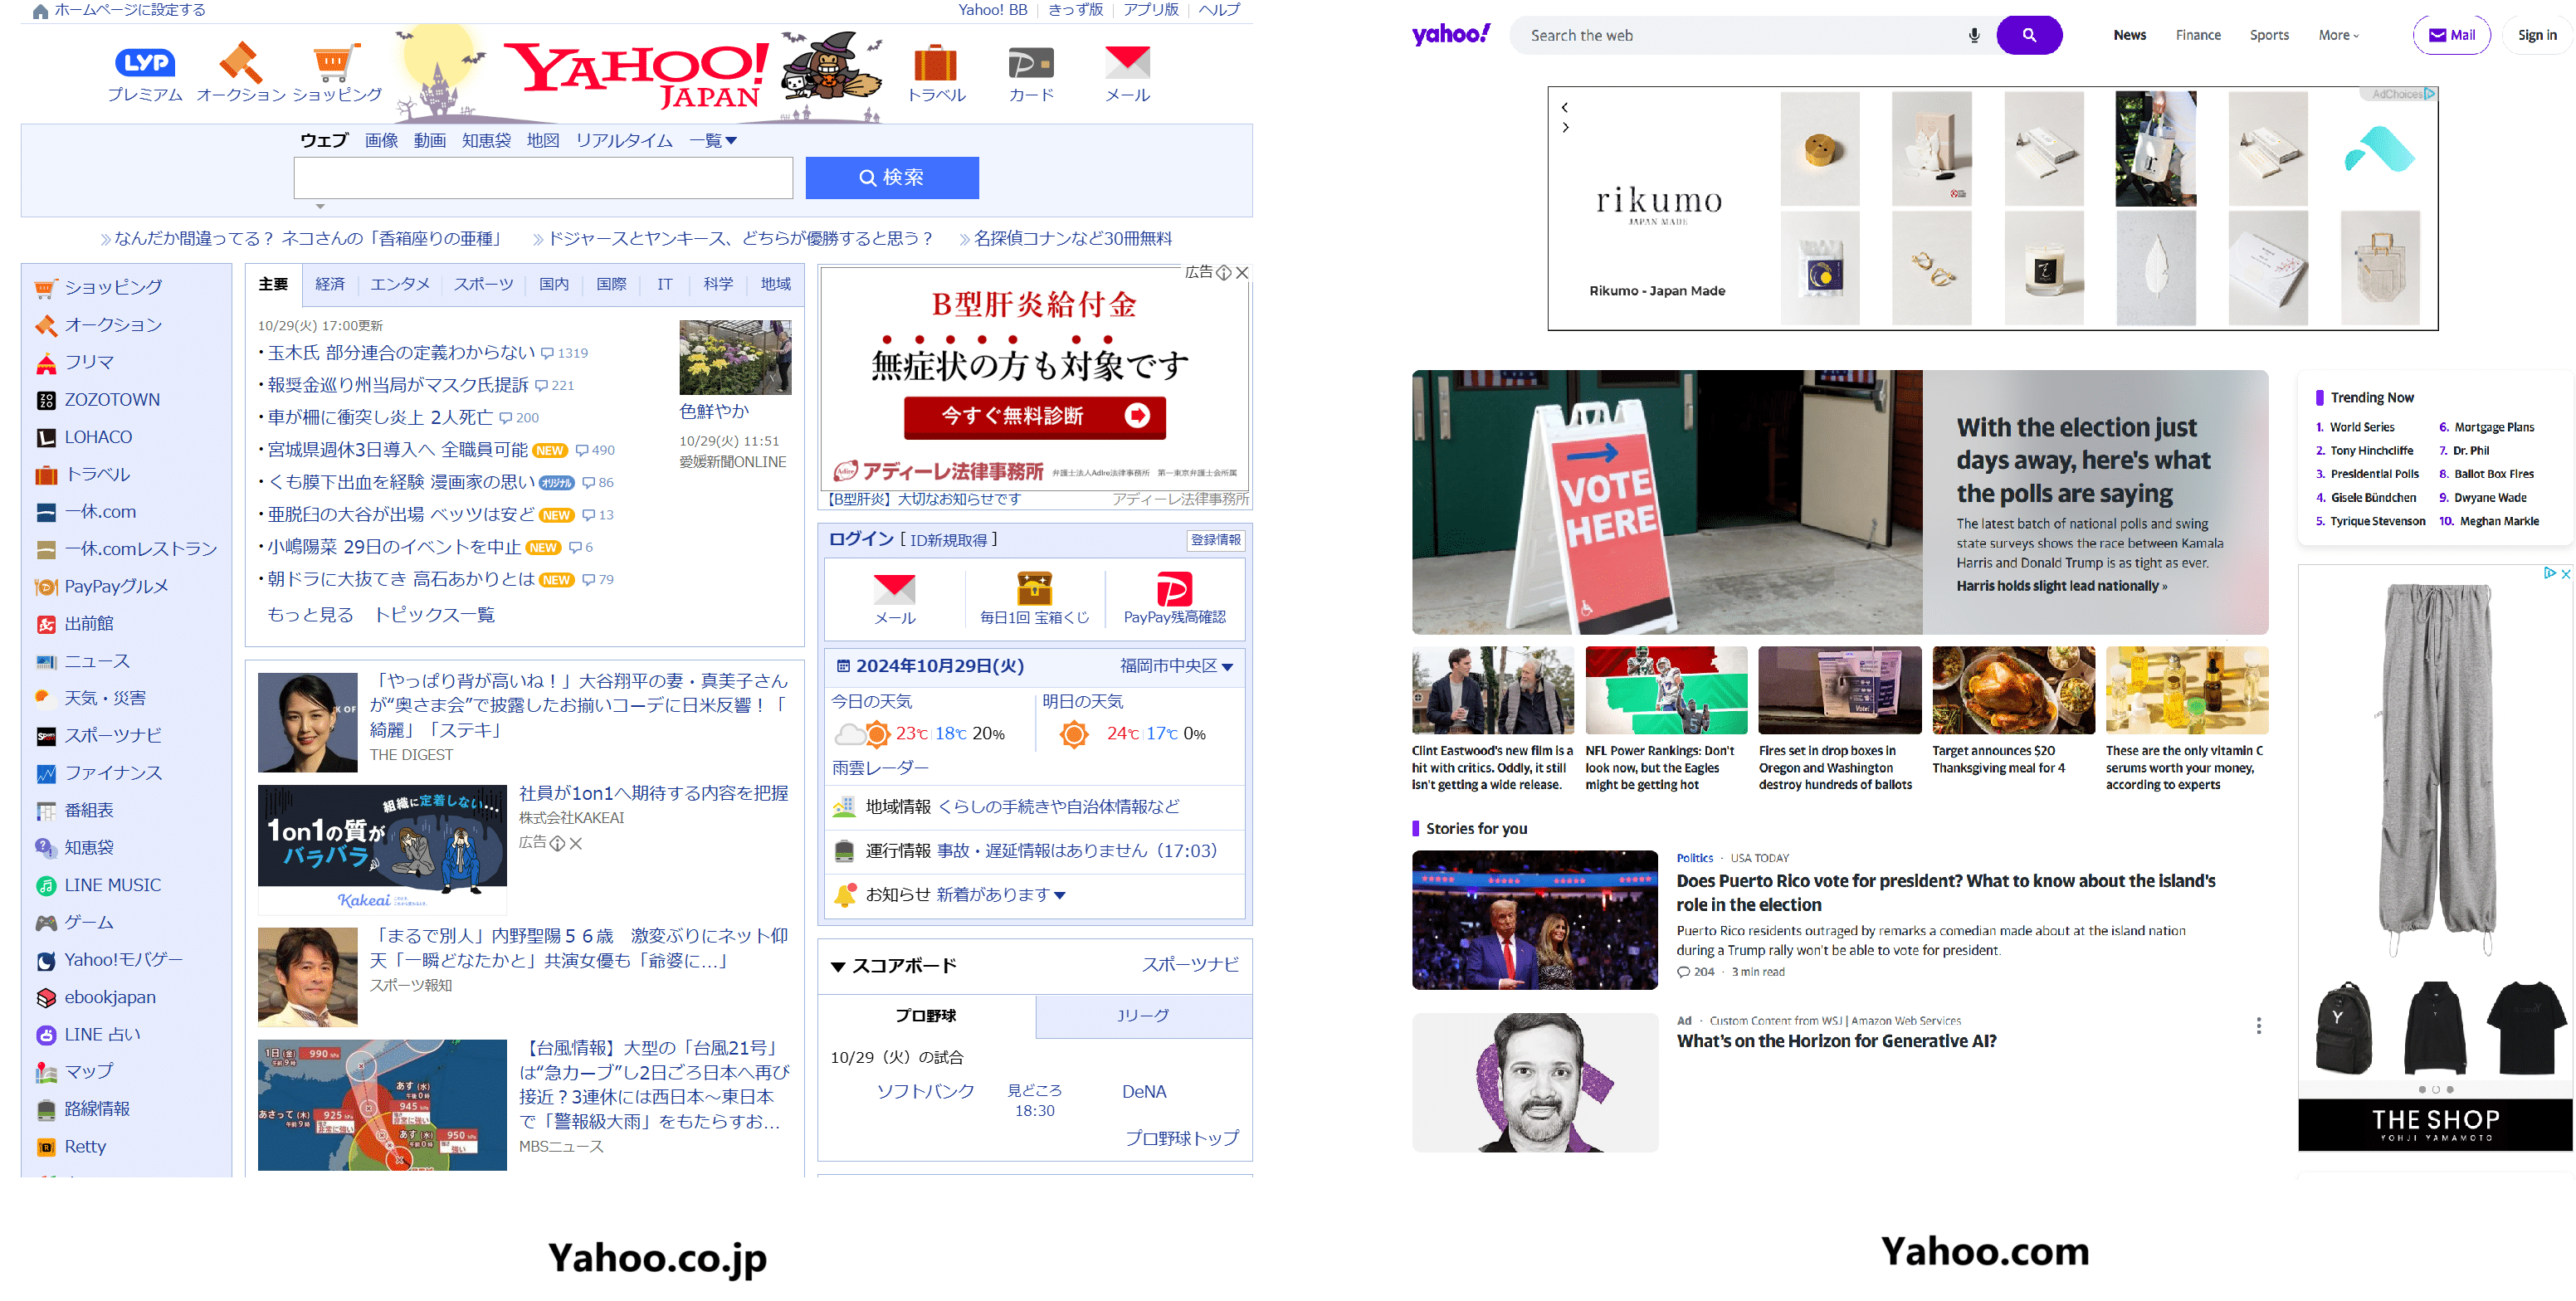
Task: Expand the small arrow under Yahoo Japan search box
Action: click(x=320, y=207)
